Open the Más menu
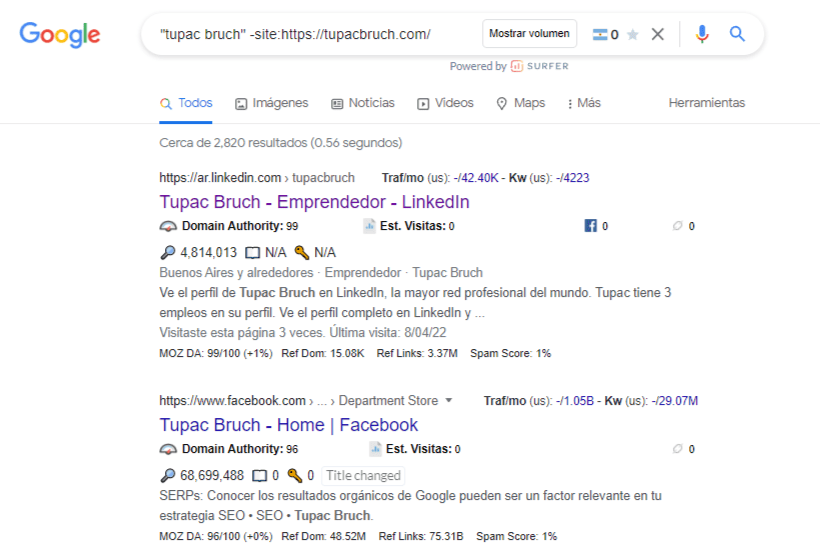 tap(584, 103)
